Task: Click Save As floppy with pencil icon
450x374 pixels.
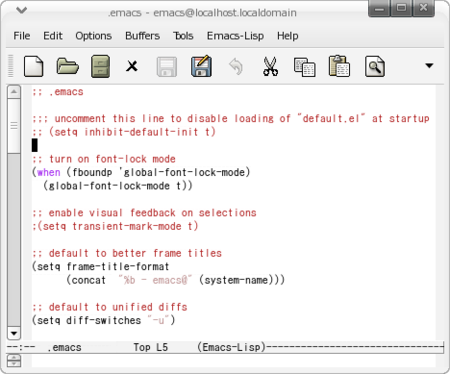Action: tap(201, 66)
